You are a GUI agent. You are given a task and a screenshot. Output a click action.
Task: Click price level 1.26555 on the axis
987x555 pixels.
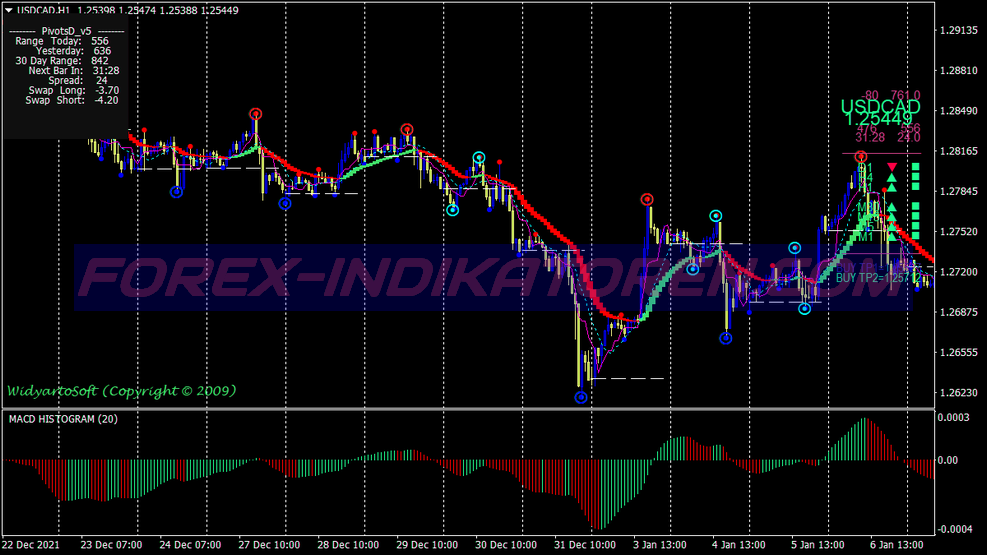[x=959, y=352]
